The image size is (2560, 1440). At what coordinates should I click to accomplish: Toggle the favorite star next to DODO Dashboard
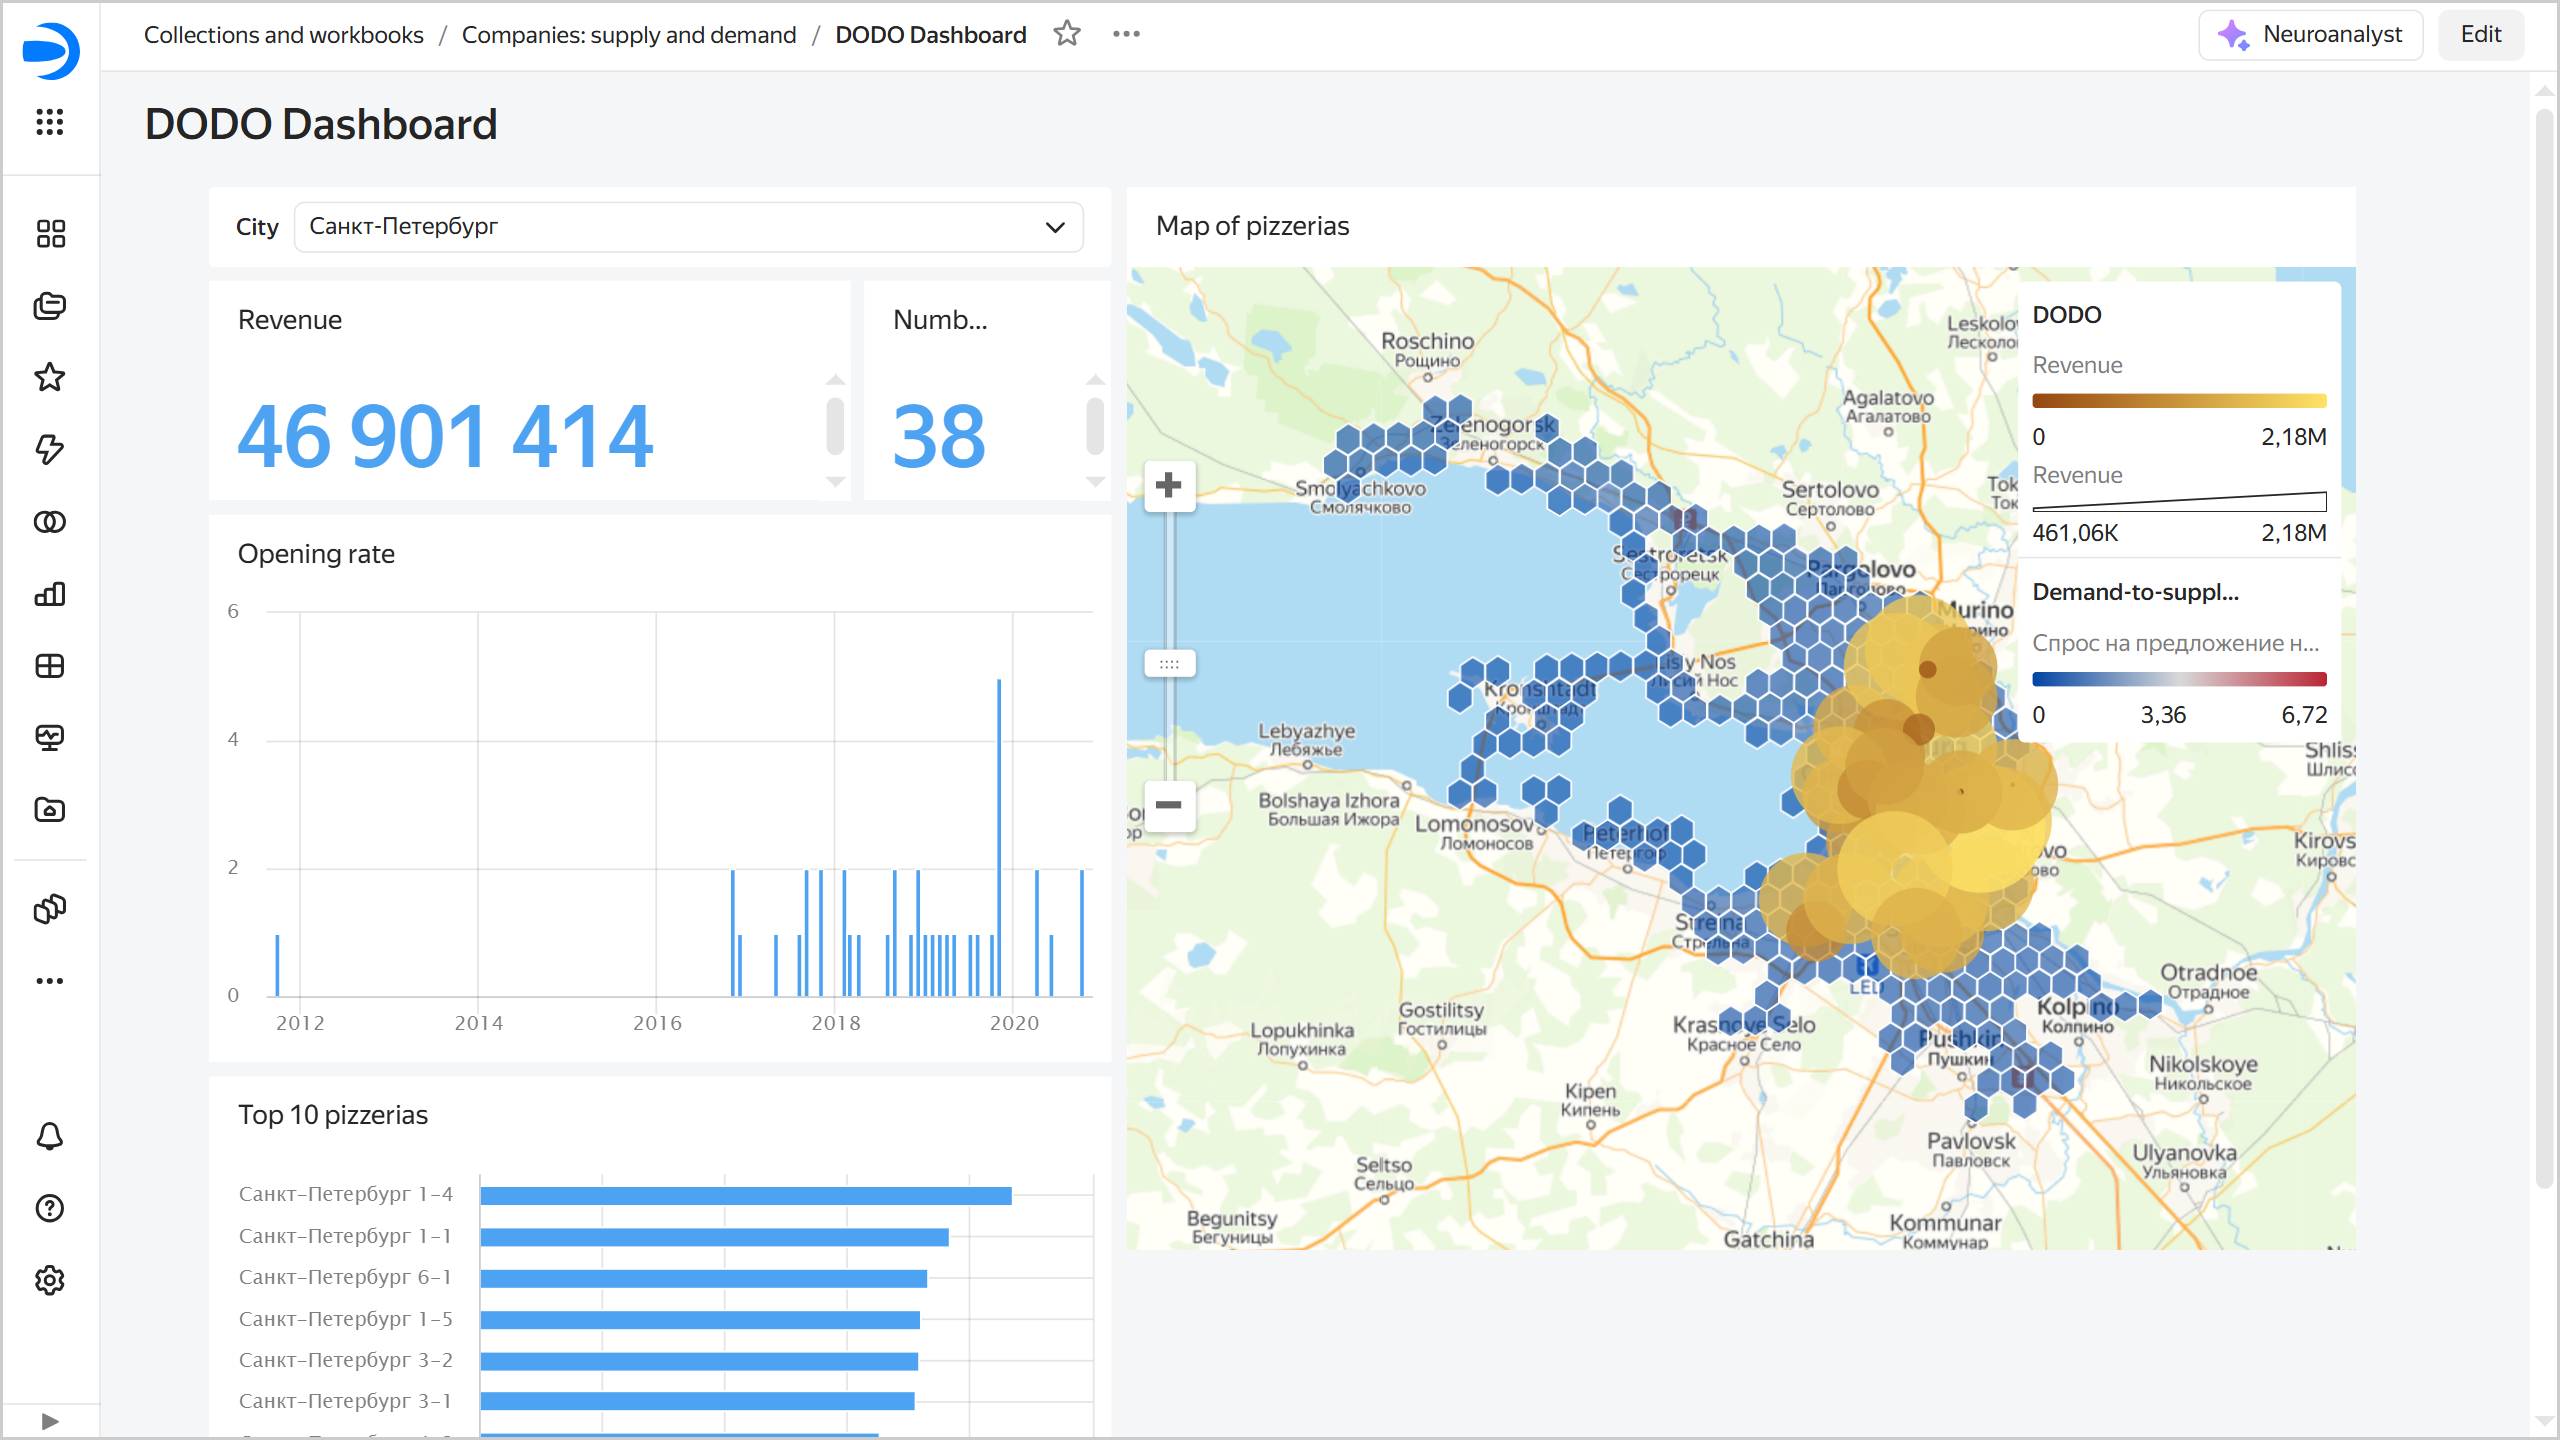(x=1067, y=33)
